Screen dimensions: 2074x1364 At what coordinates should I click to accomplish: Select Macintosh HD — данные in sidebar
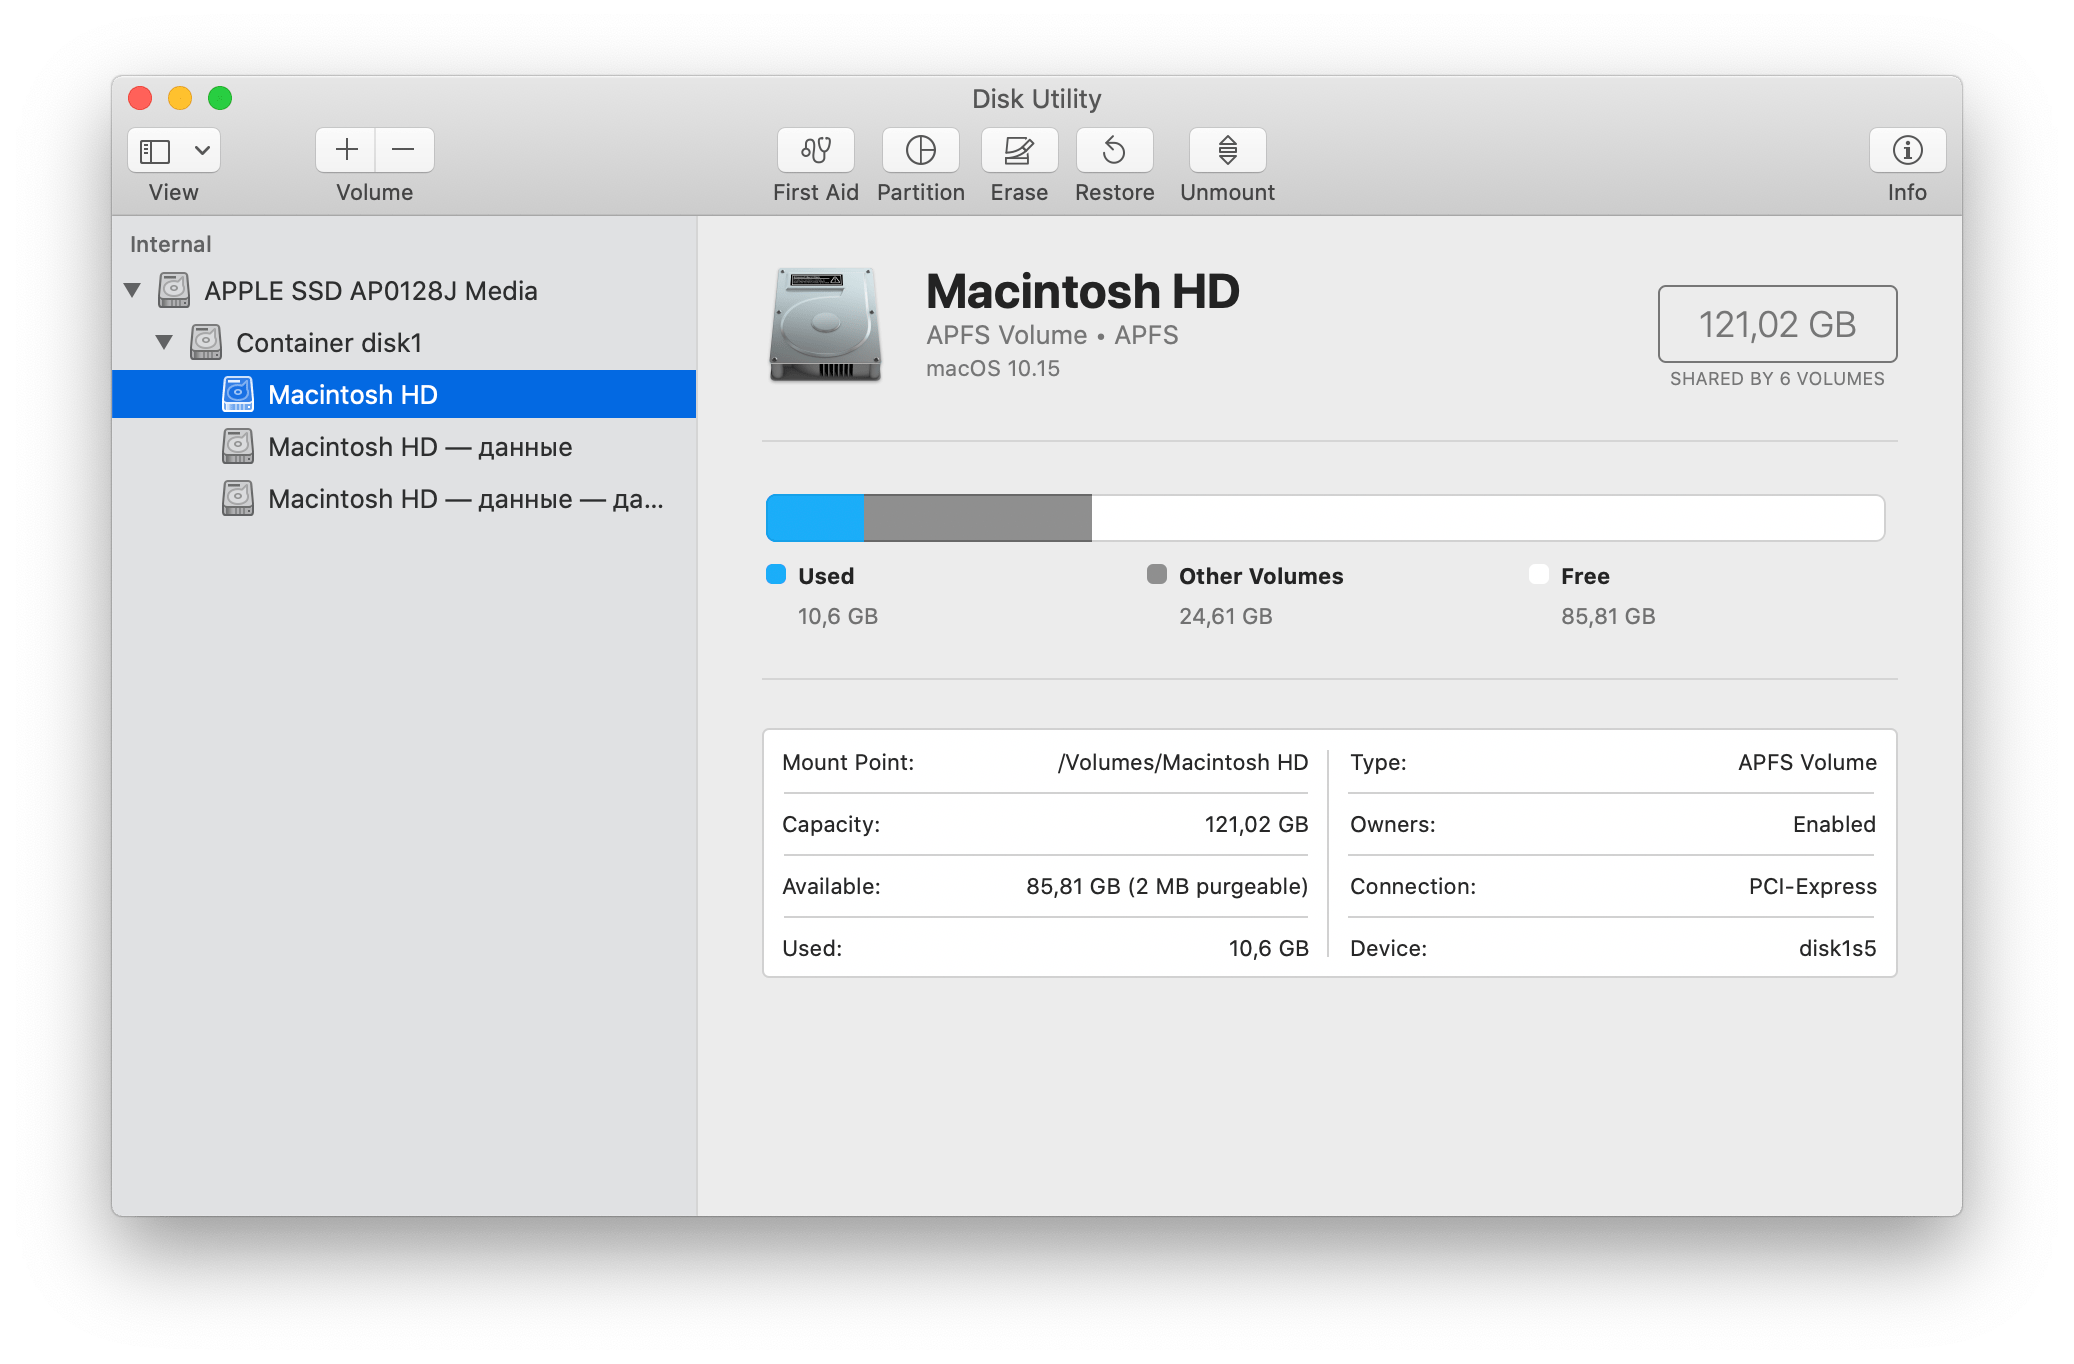click(420, 446)
